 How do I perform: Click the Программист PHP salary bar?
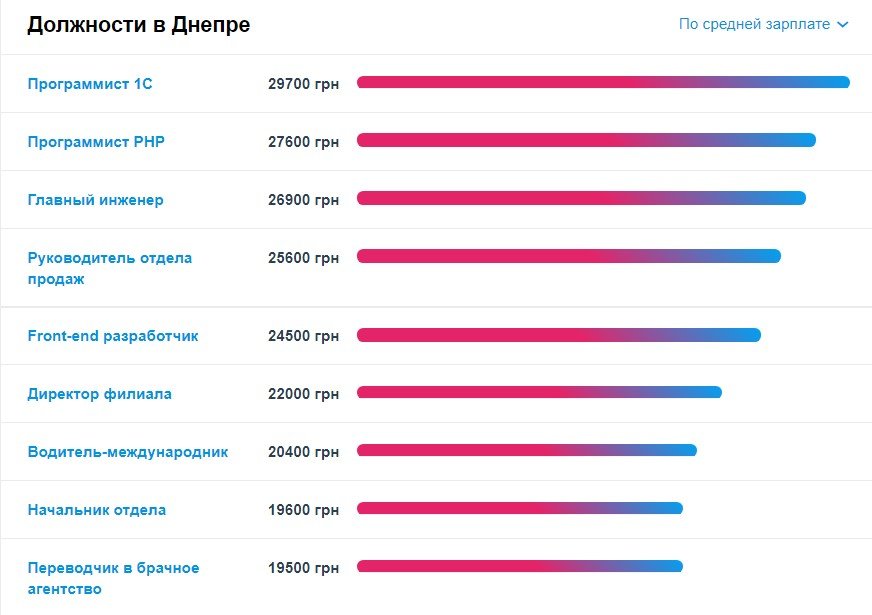point(586,140)
